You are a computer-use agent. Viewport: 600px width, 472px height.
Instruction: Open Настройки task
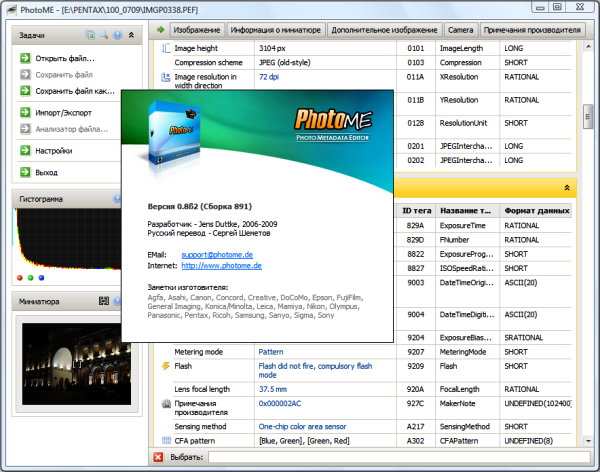tap(54, 151)
